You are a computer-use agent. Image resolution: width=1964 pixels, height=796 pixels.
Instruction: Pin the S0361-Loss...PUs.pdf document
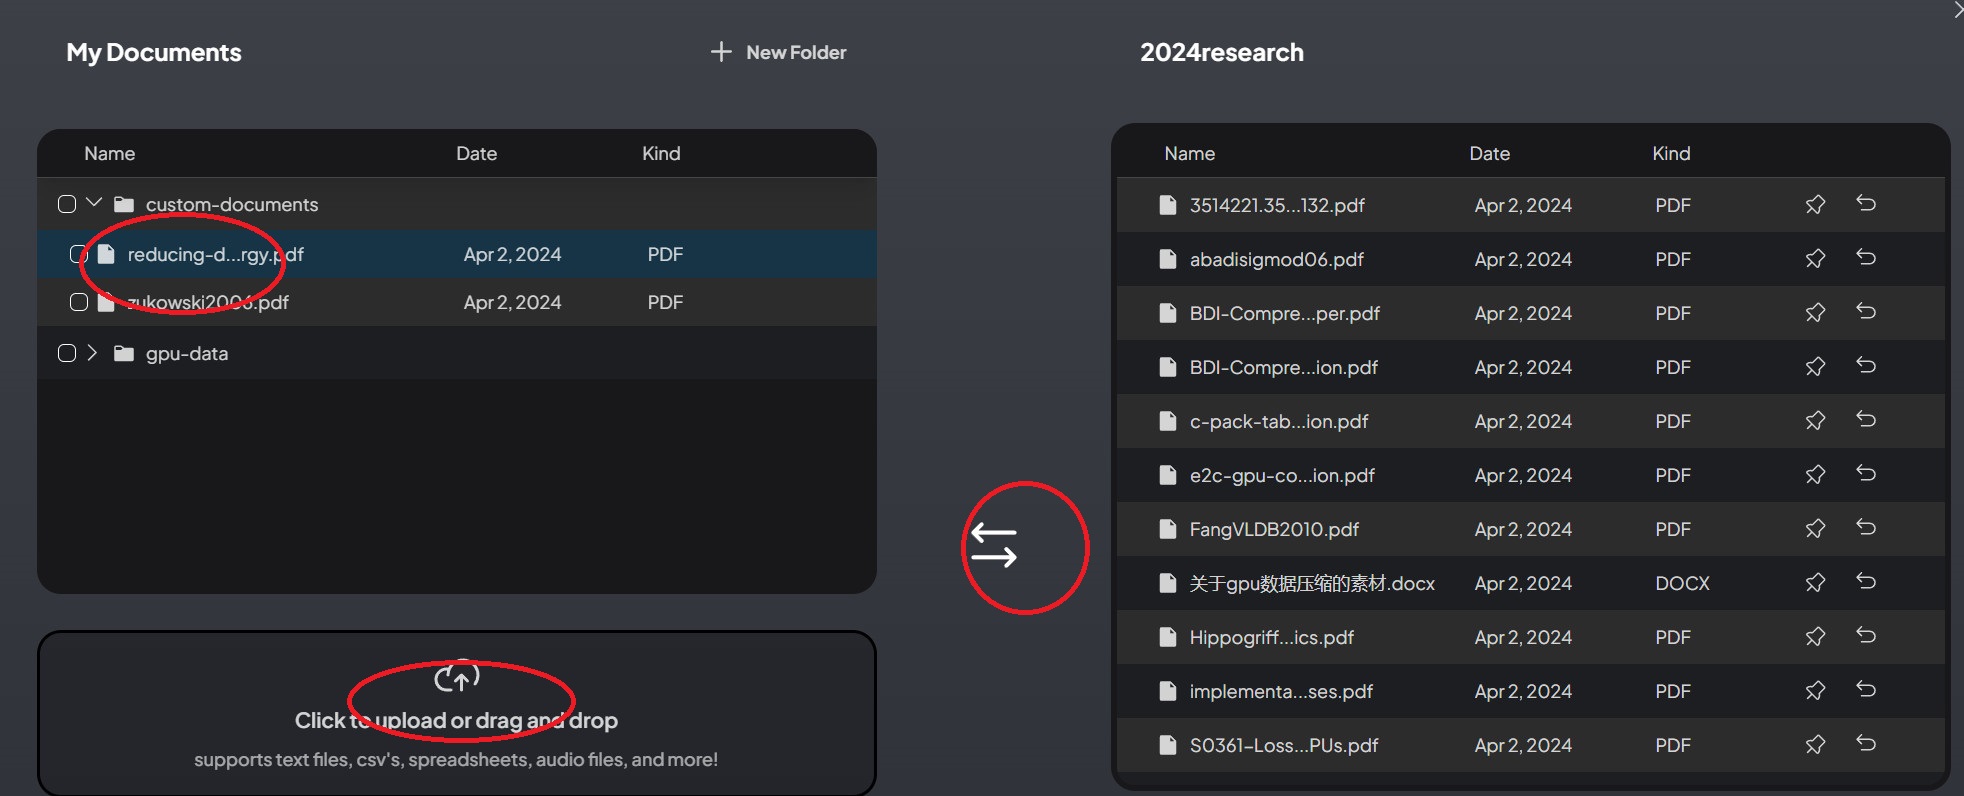(x=1815, y=745)
